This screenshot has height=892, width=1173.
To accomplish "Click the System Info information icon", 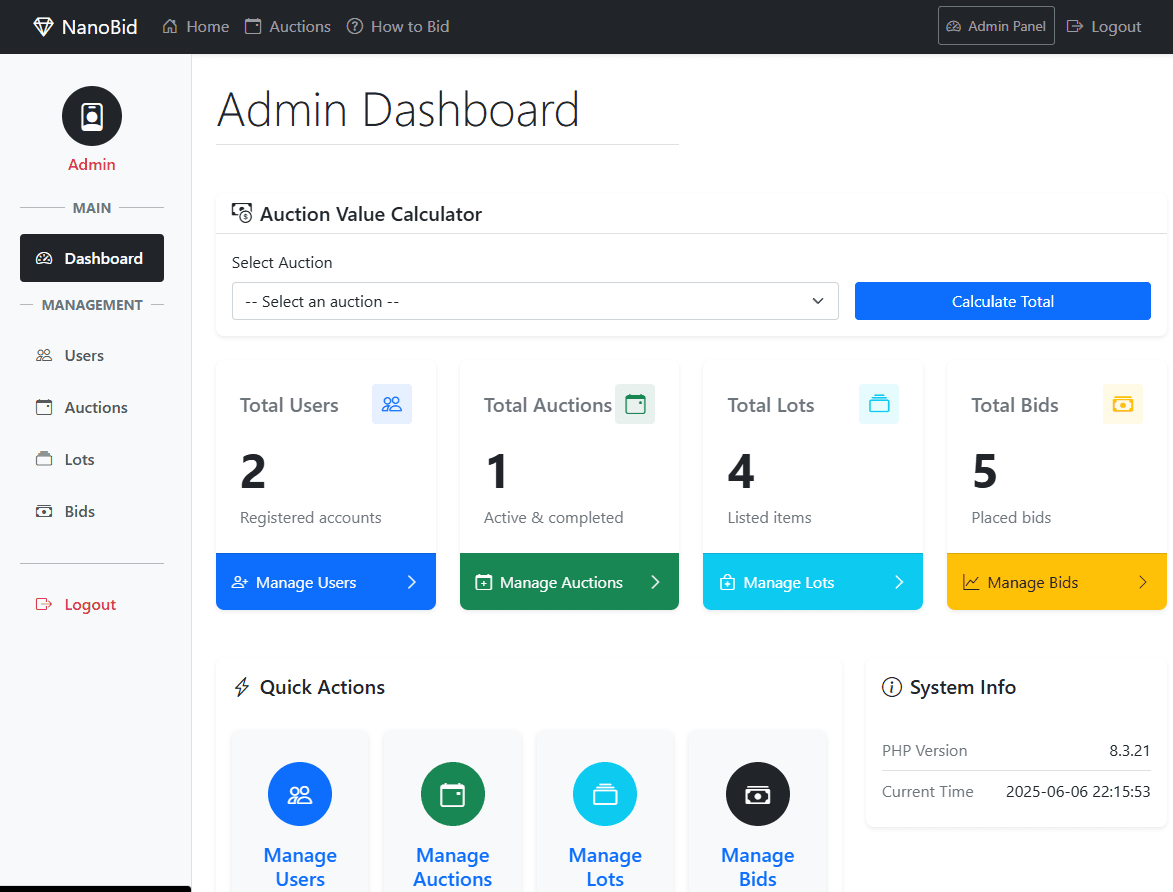I will point(891,687).
